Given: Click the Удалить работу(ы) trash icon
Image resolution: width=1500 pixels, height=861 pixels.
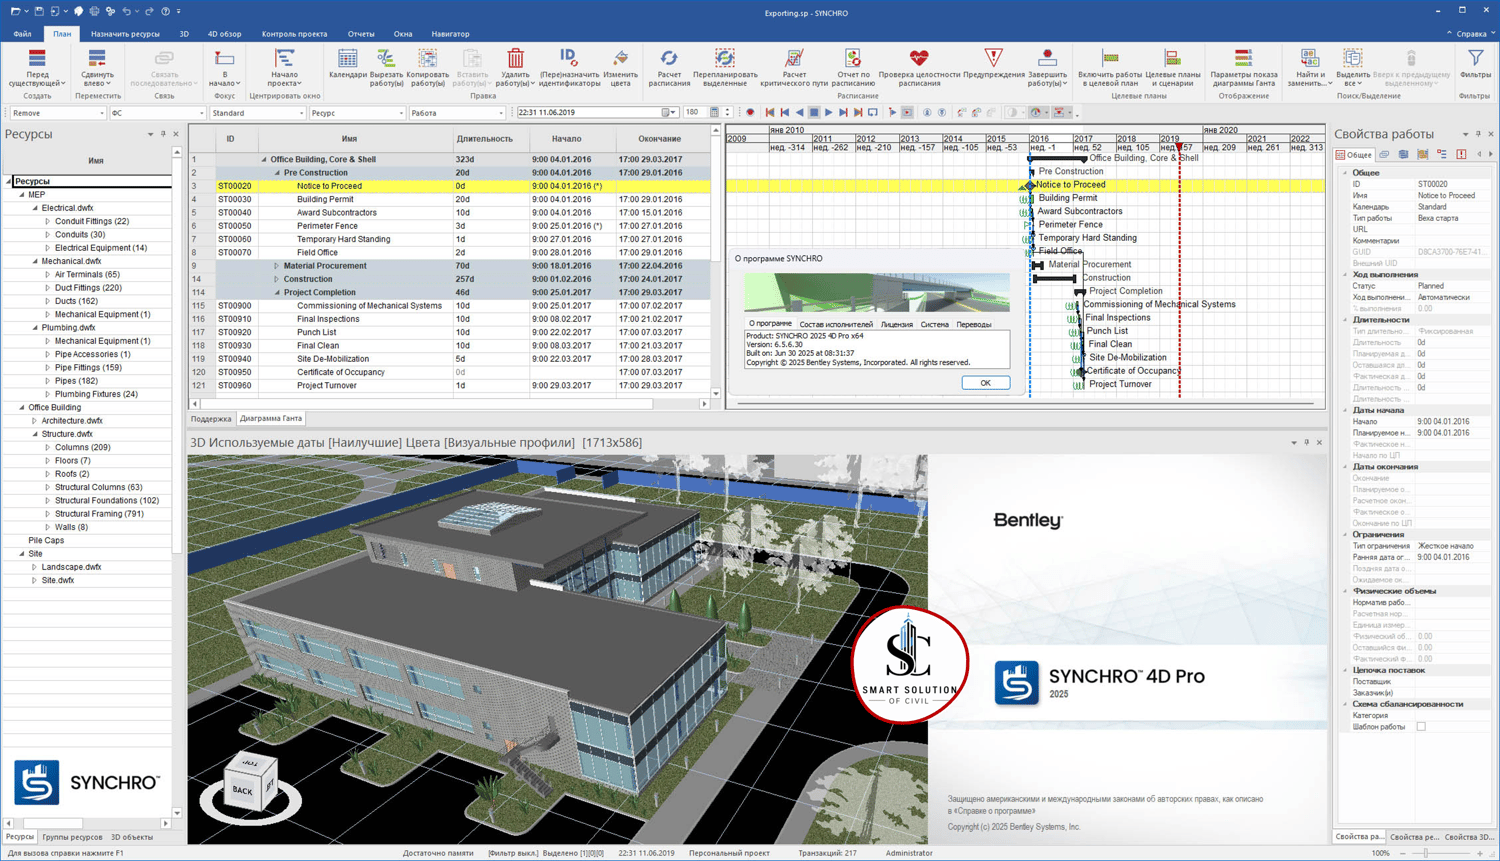Looking at the screenshot, I should click(515, 62).
